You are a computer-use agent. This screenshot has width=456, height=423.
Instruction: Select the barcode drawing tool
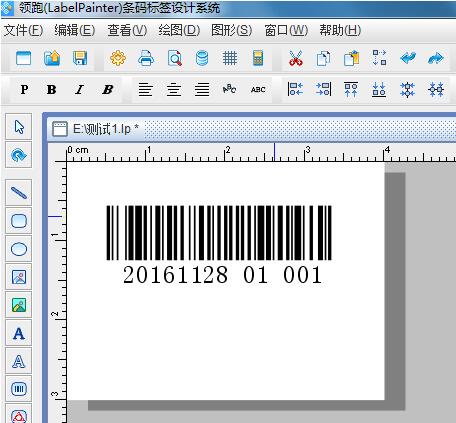coord(19,389)
